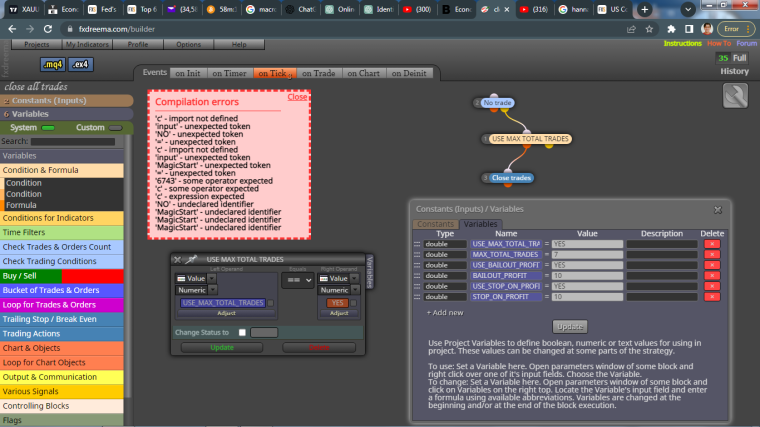Click the red Buy / Sell color block

(x=93, y=276)
